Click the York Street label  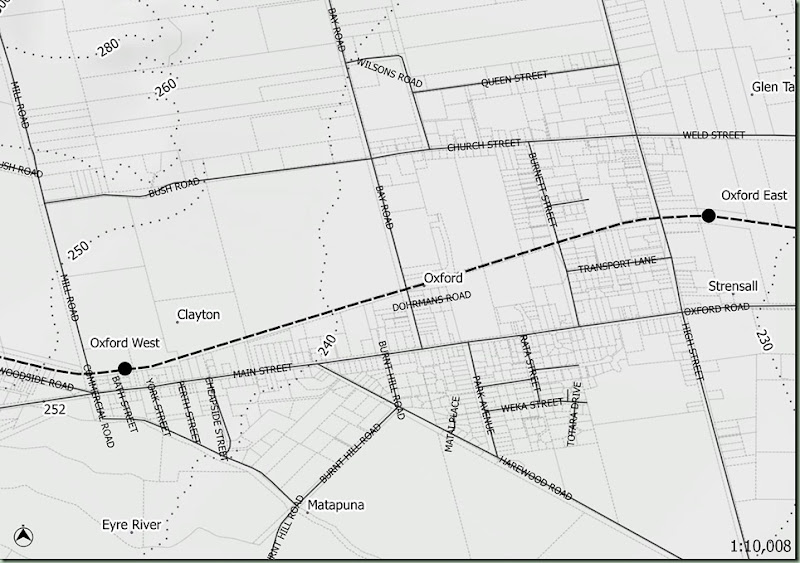[x=158, y=407]
